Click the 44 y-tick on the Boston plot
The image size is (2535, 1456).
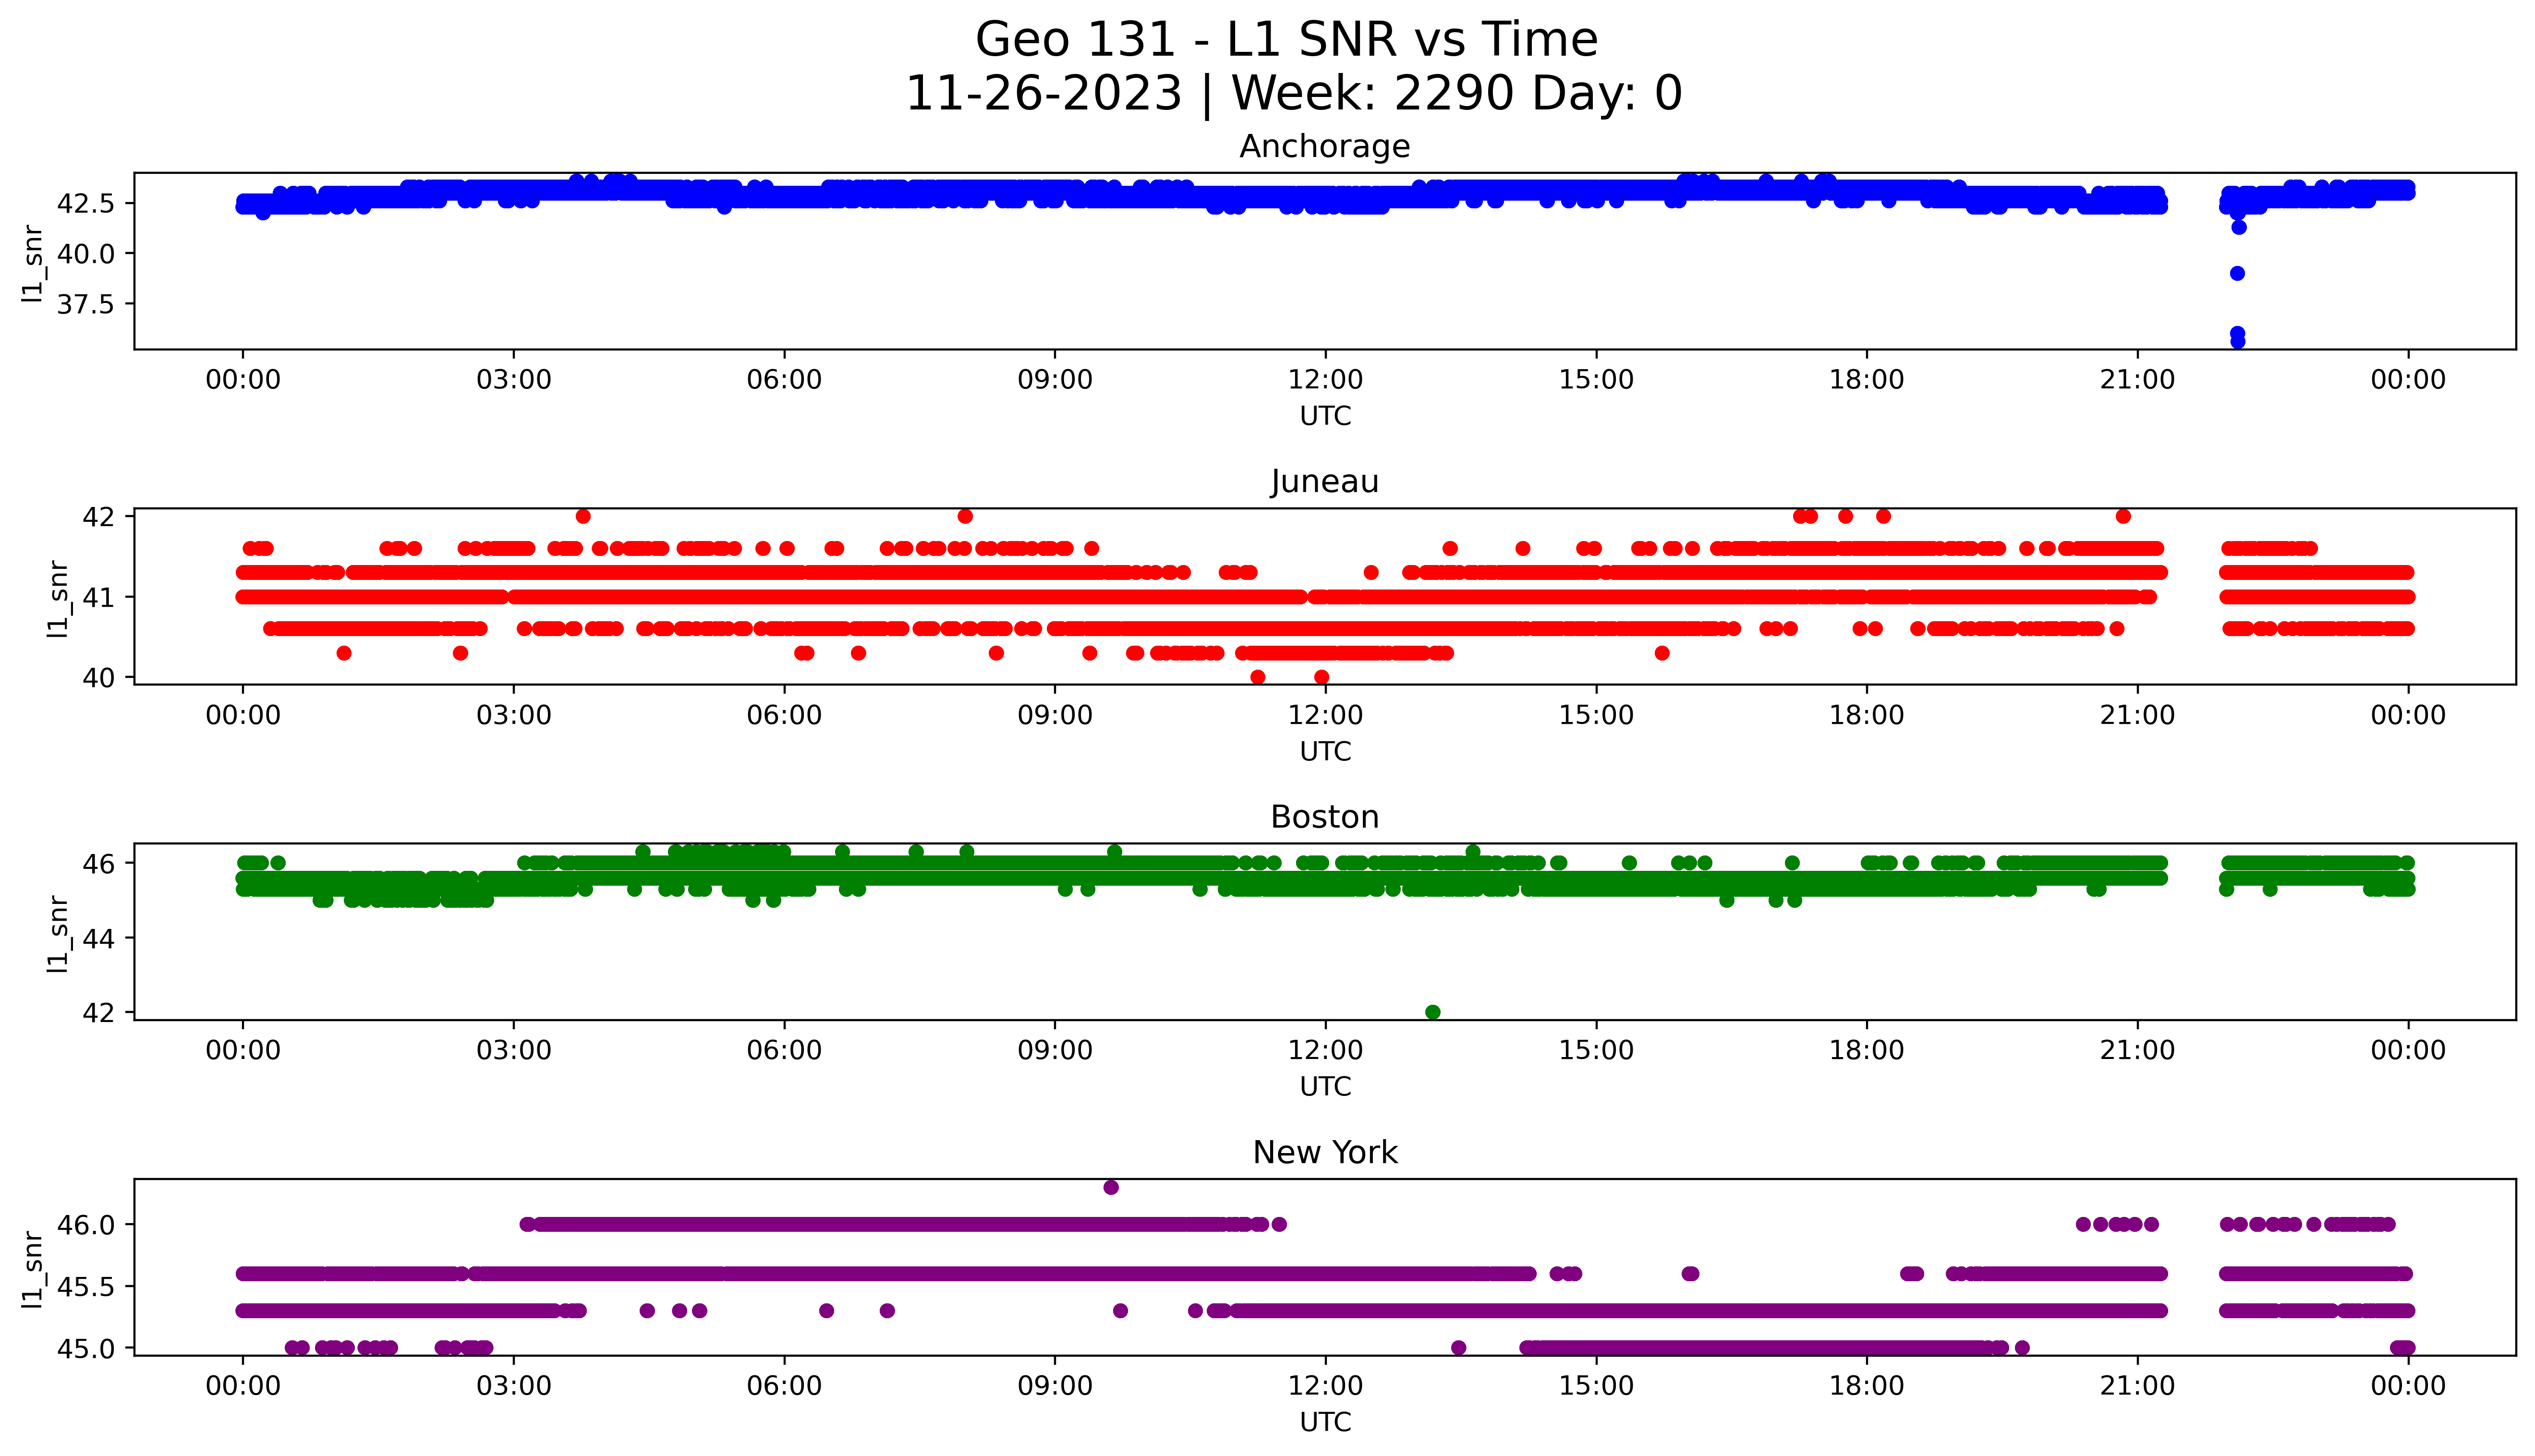(x=100, y=938)
